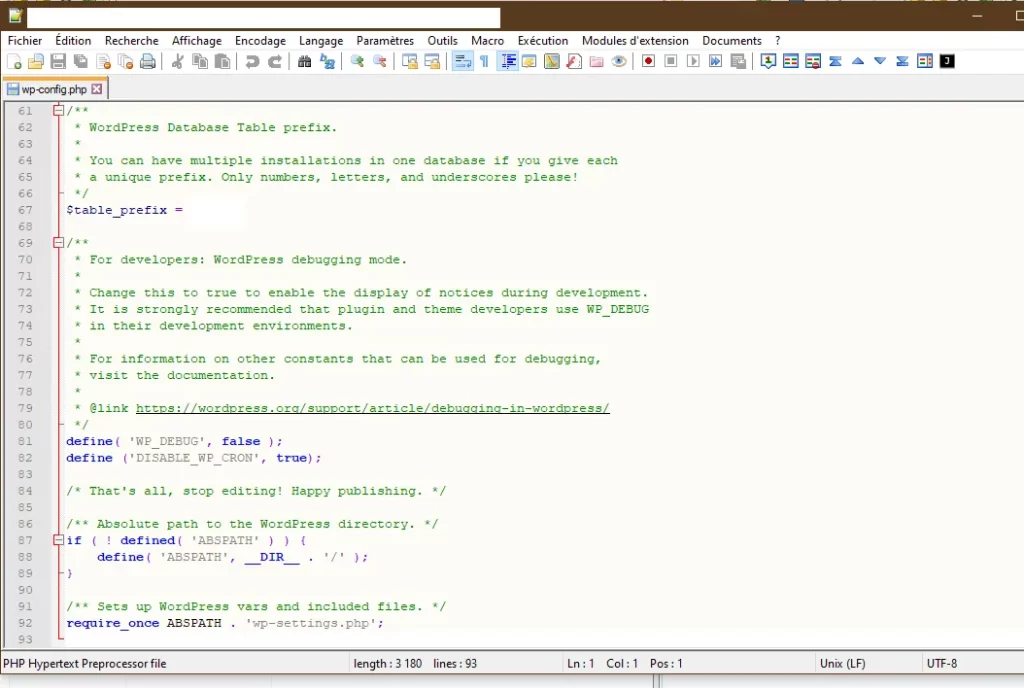
Task: Close the current document via toolbar icon
Action: click(103, 61)
